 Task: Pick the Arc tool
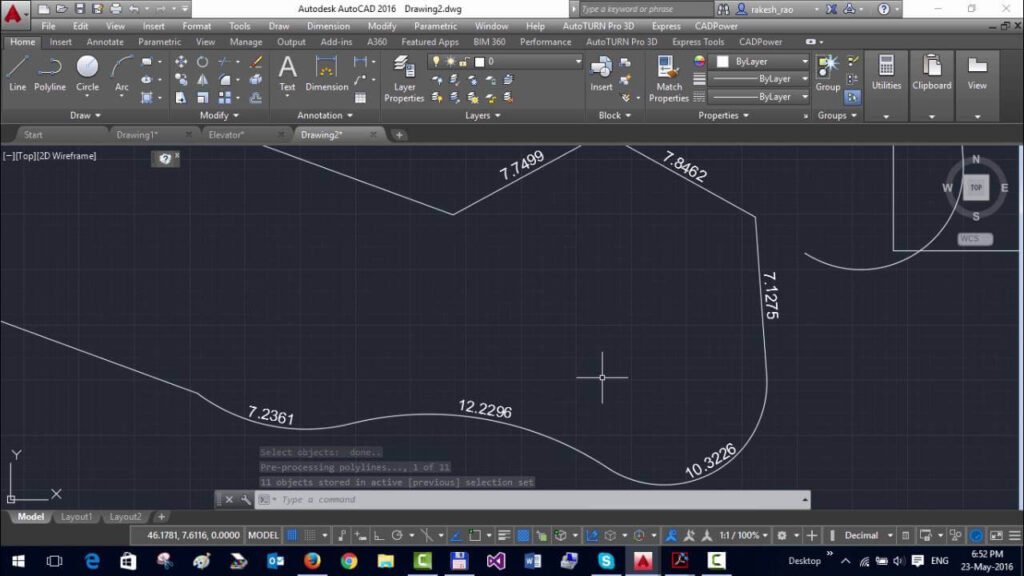pos(121,73)
